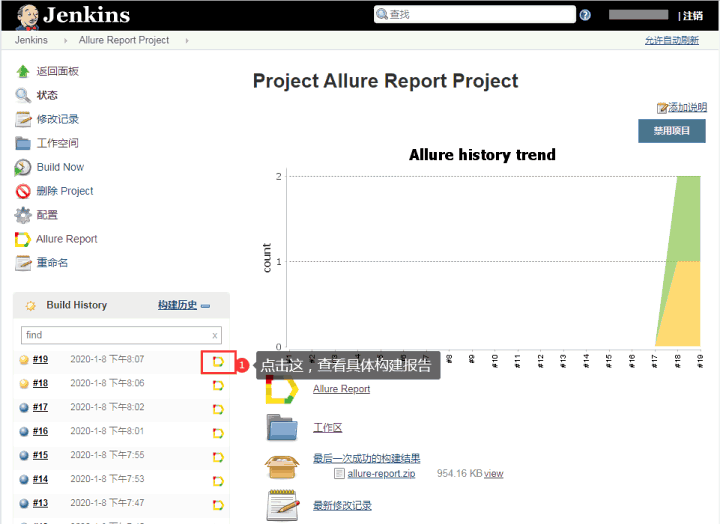Click the 最新修改记录 link
The image size is (720, 524).
(342, 506)
